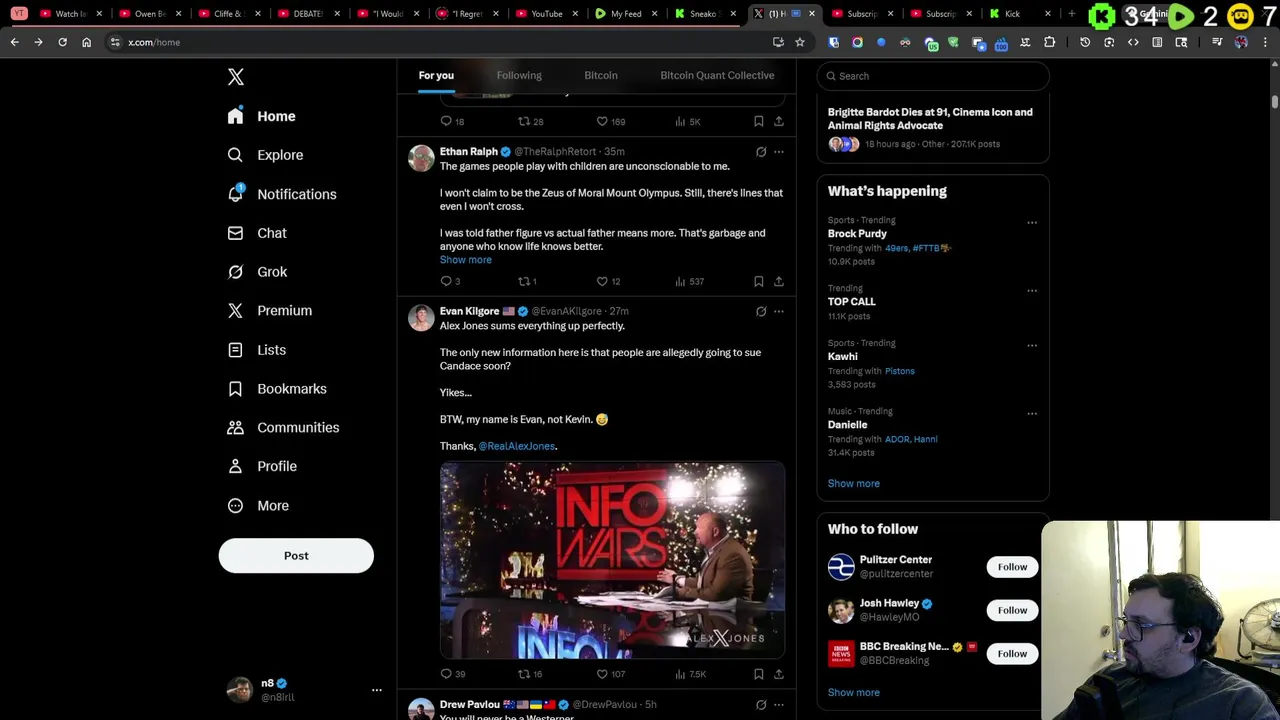Like Ethan Ralph's post

(x=609, y=281)
